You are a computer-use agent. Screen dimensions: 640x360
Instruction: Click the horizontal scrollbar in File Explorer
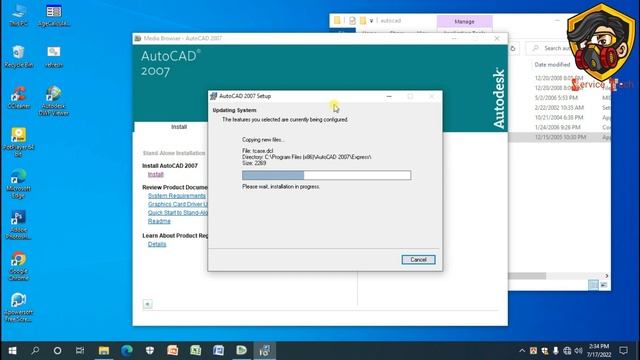[527, 276]
